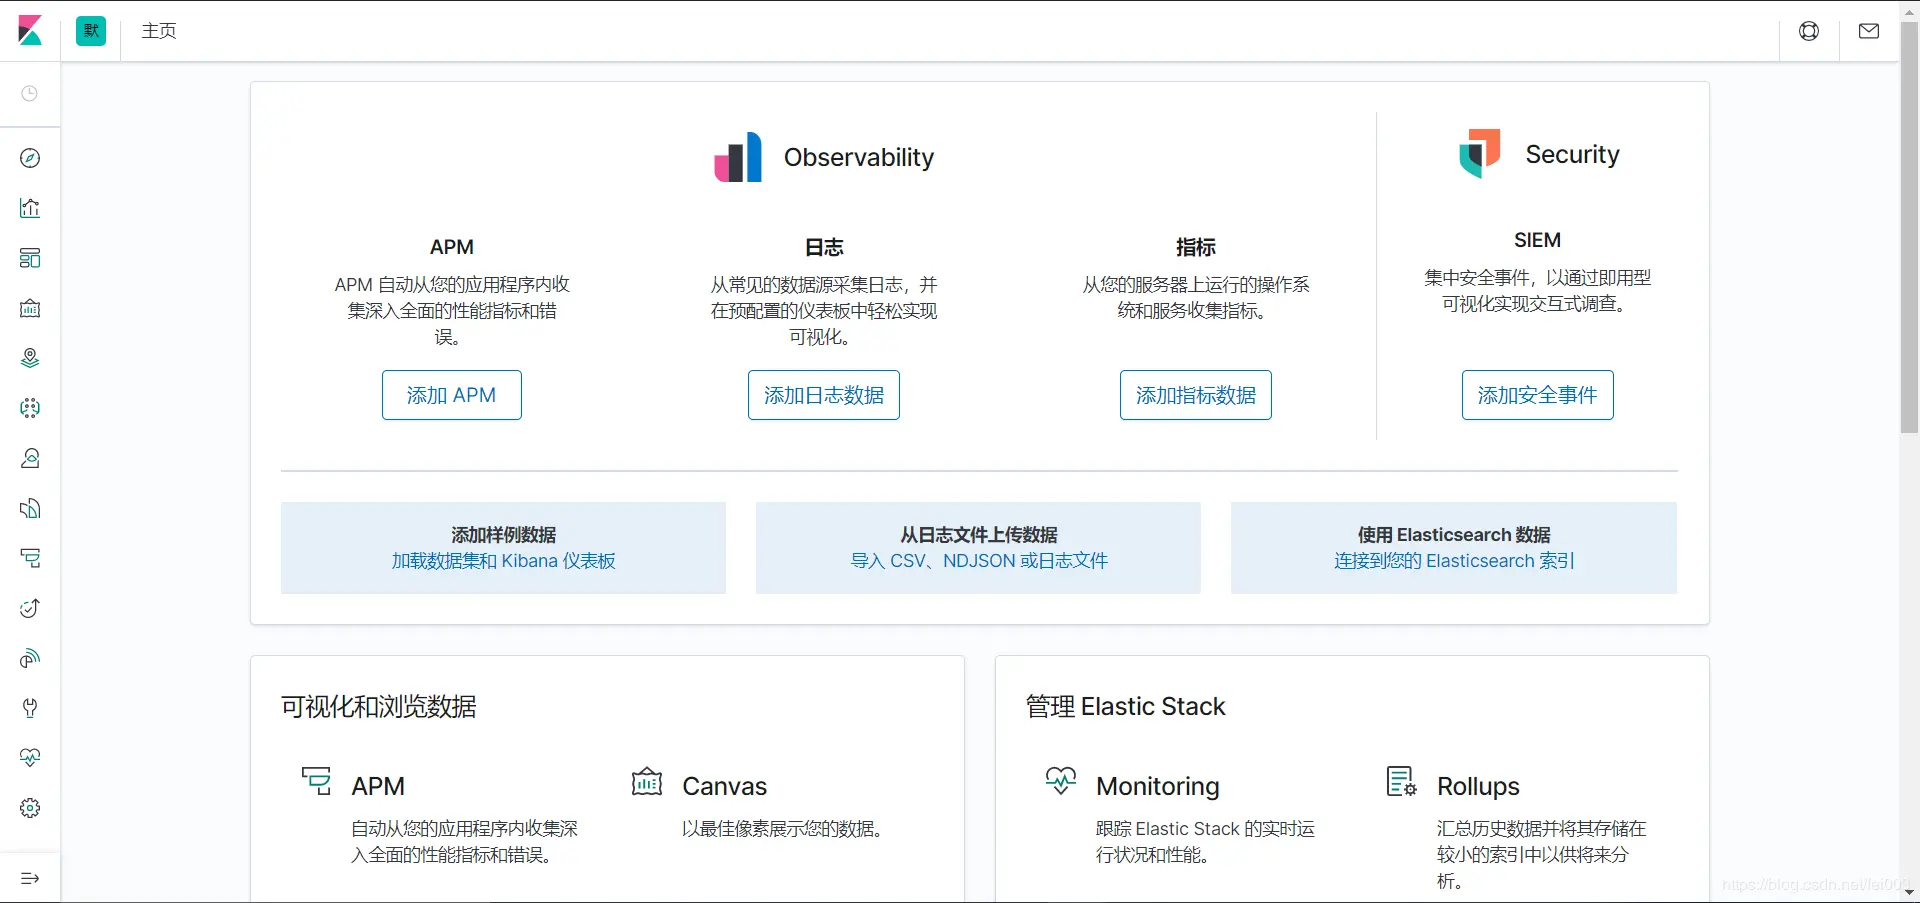
Task: Open Dev Tools wrench icon
Action: pos(30,708)
